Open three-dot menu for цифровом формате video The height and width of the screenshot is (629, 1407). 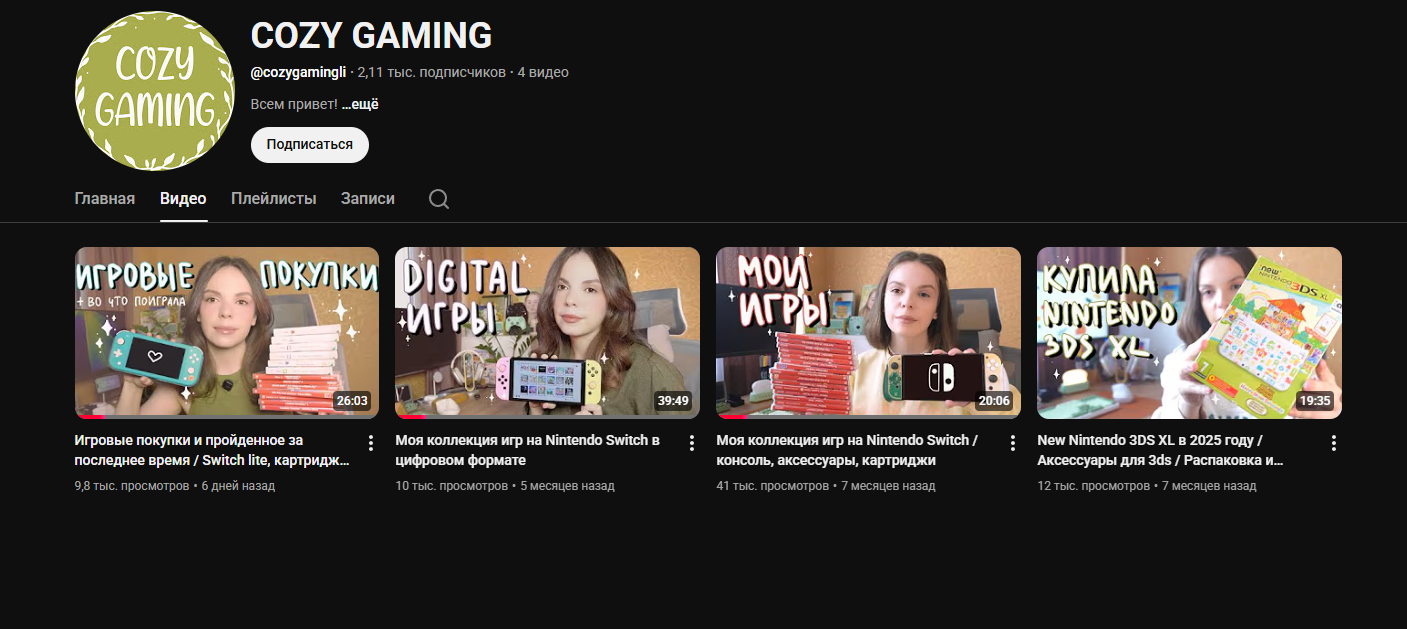(x=692, y=443)
